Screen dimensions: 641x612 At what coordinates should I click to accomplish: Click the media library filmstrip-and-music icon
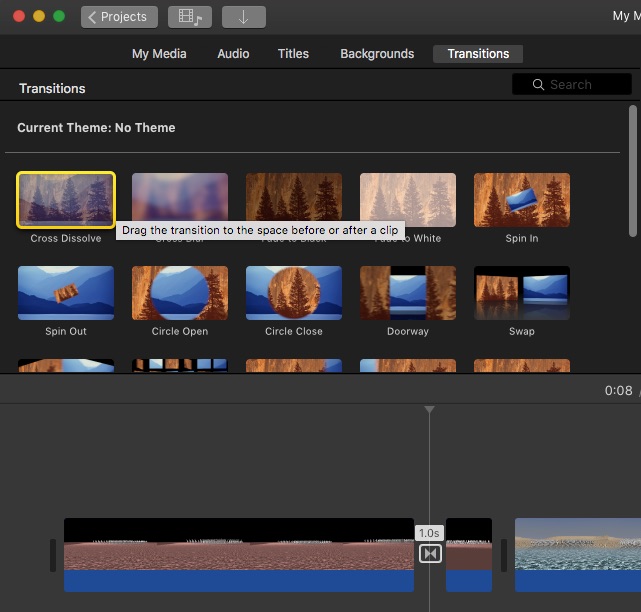pyautogui.click(x=190, y=17)
